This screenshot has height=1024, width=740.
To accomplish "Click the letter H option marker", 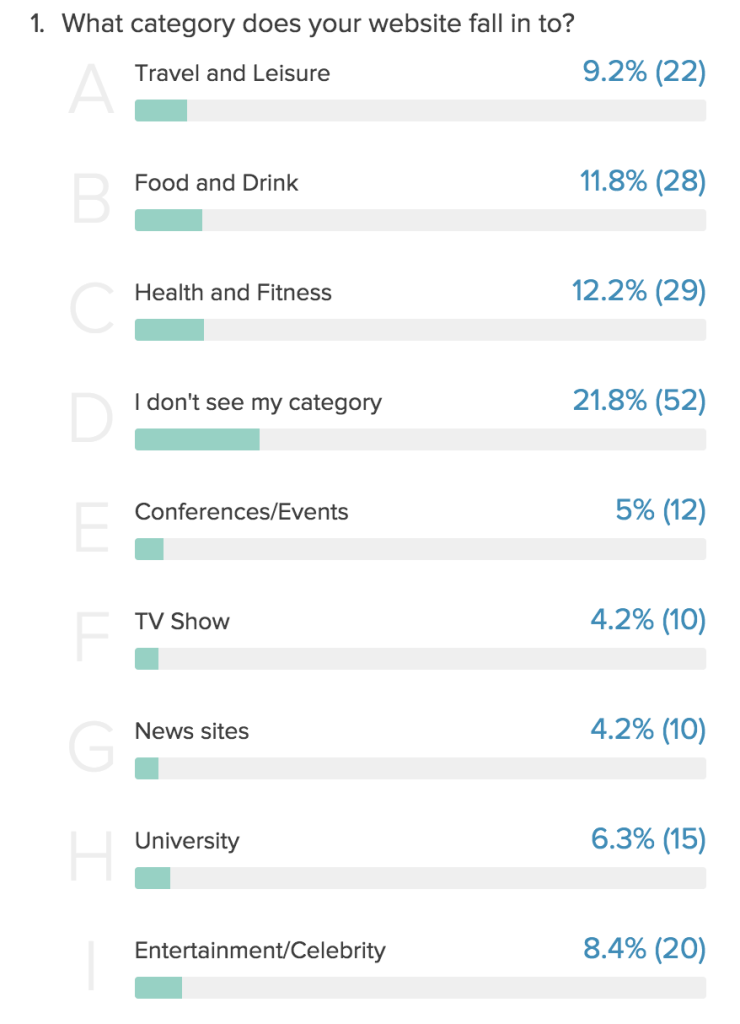I will click(x=91, y=856).
